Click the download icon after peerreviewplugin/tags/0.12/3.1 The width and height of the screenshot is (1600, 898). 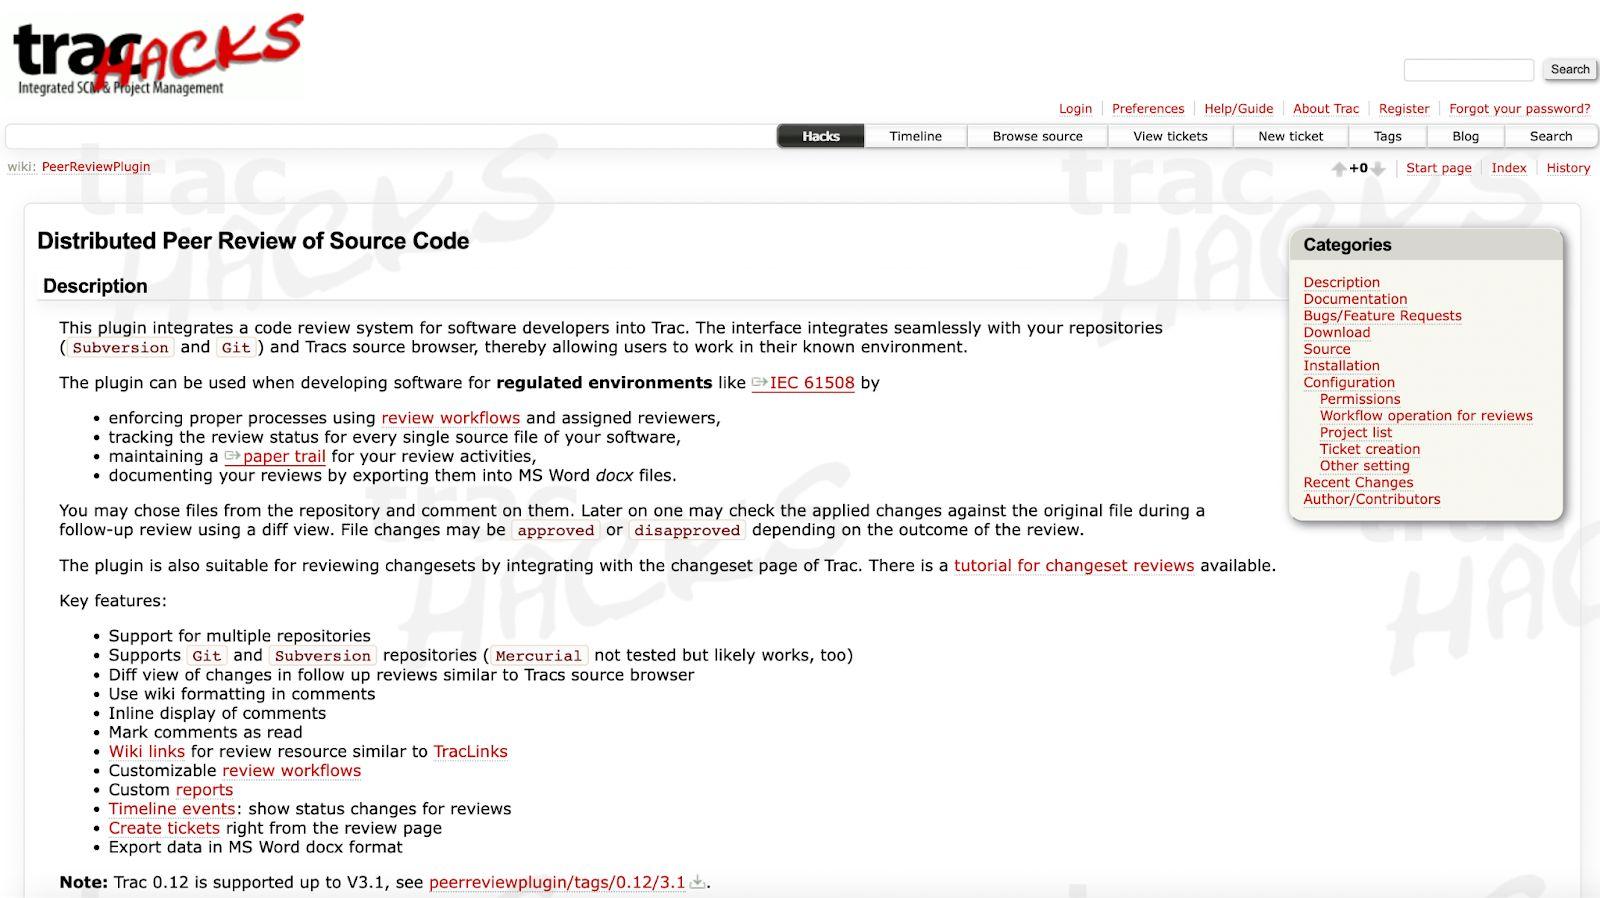pyautogui.click(x=698, y=883)
